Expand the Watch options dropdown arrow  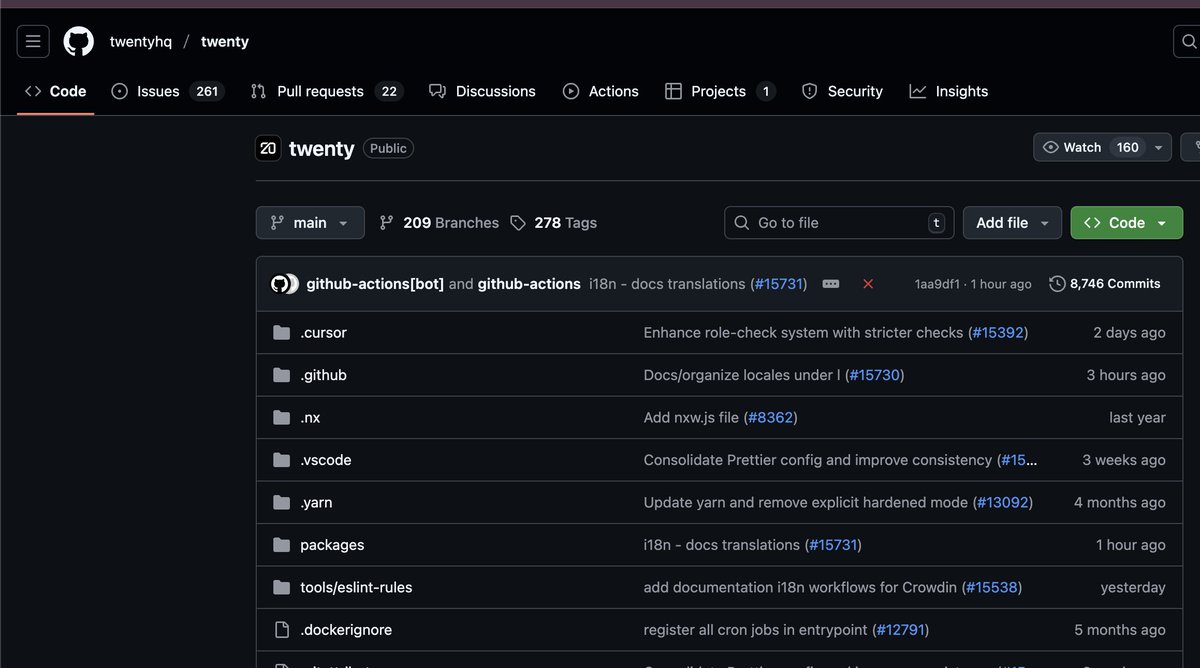pos(1159,147)
